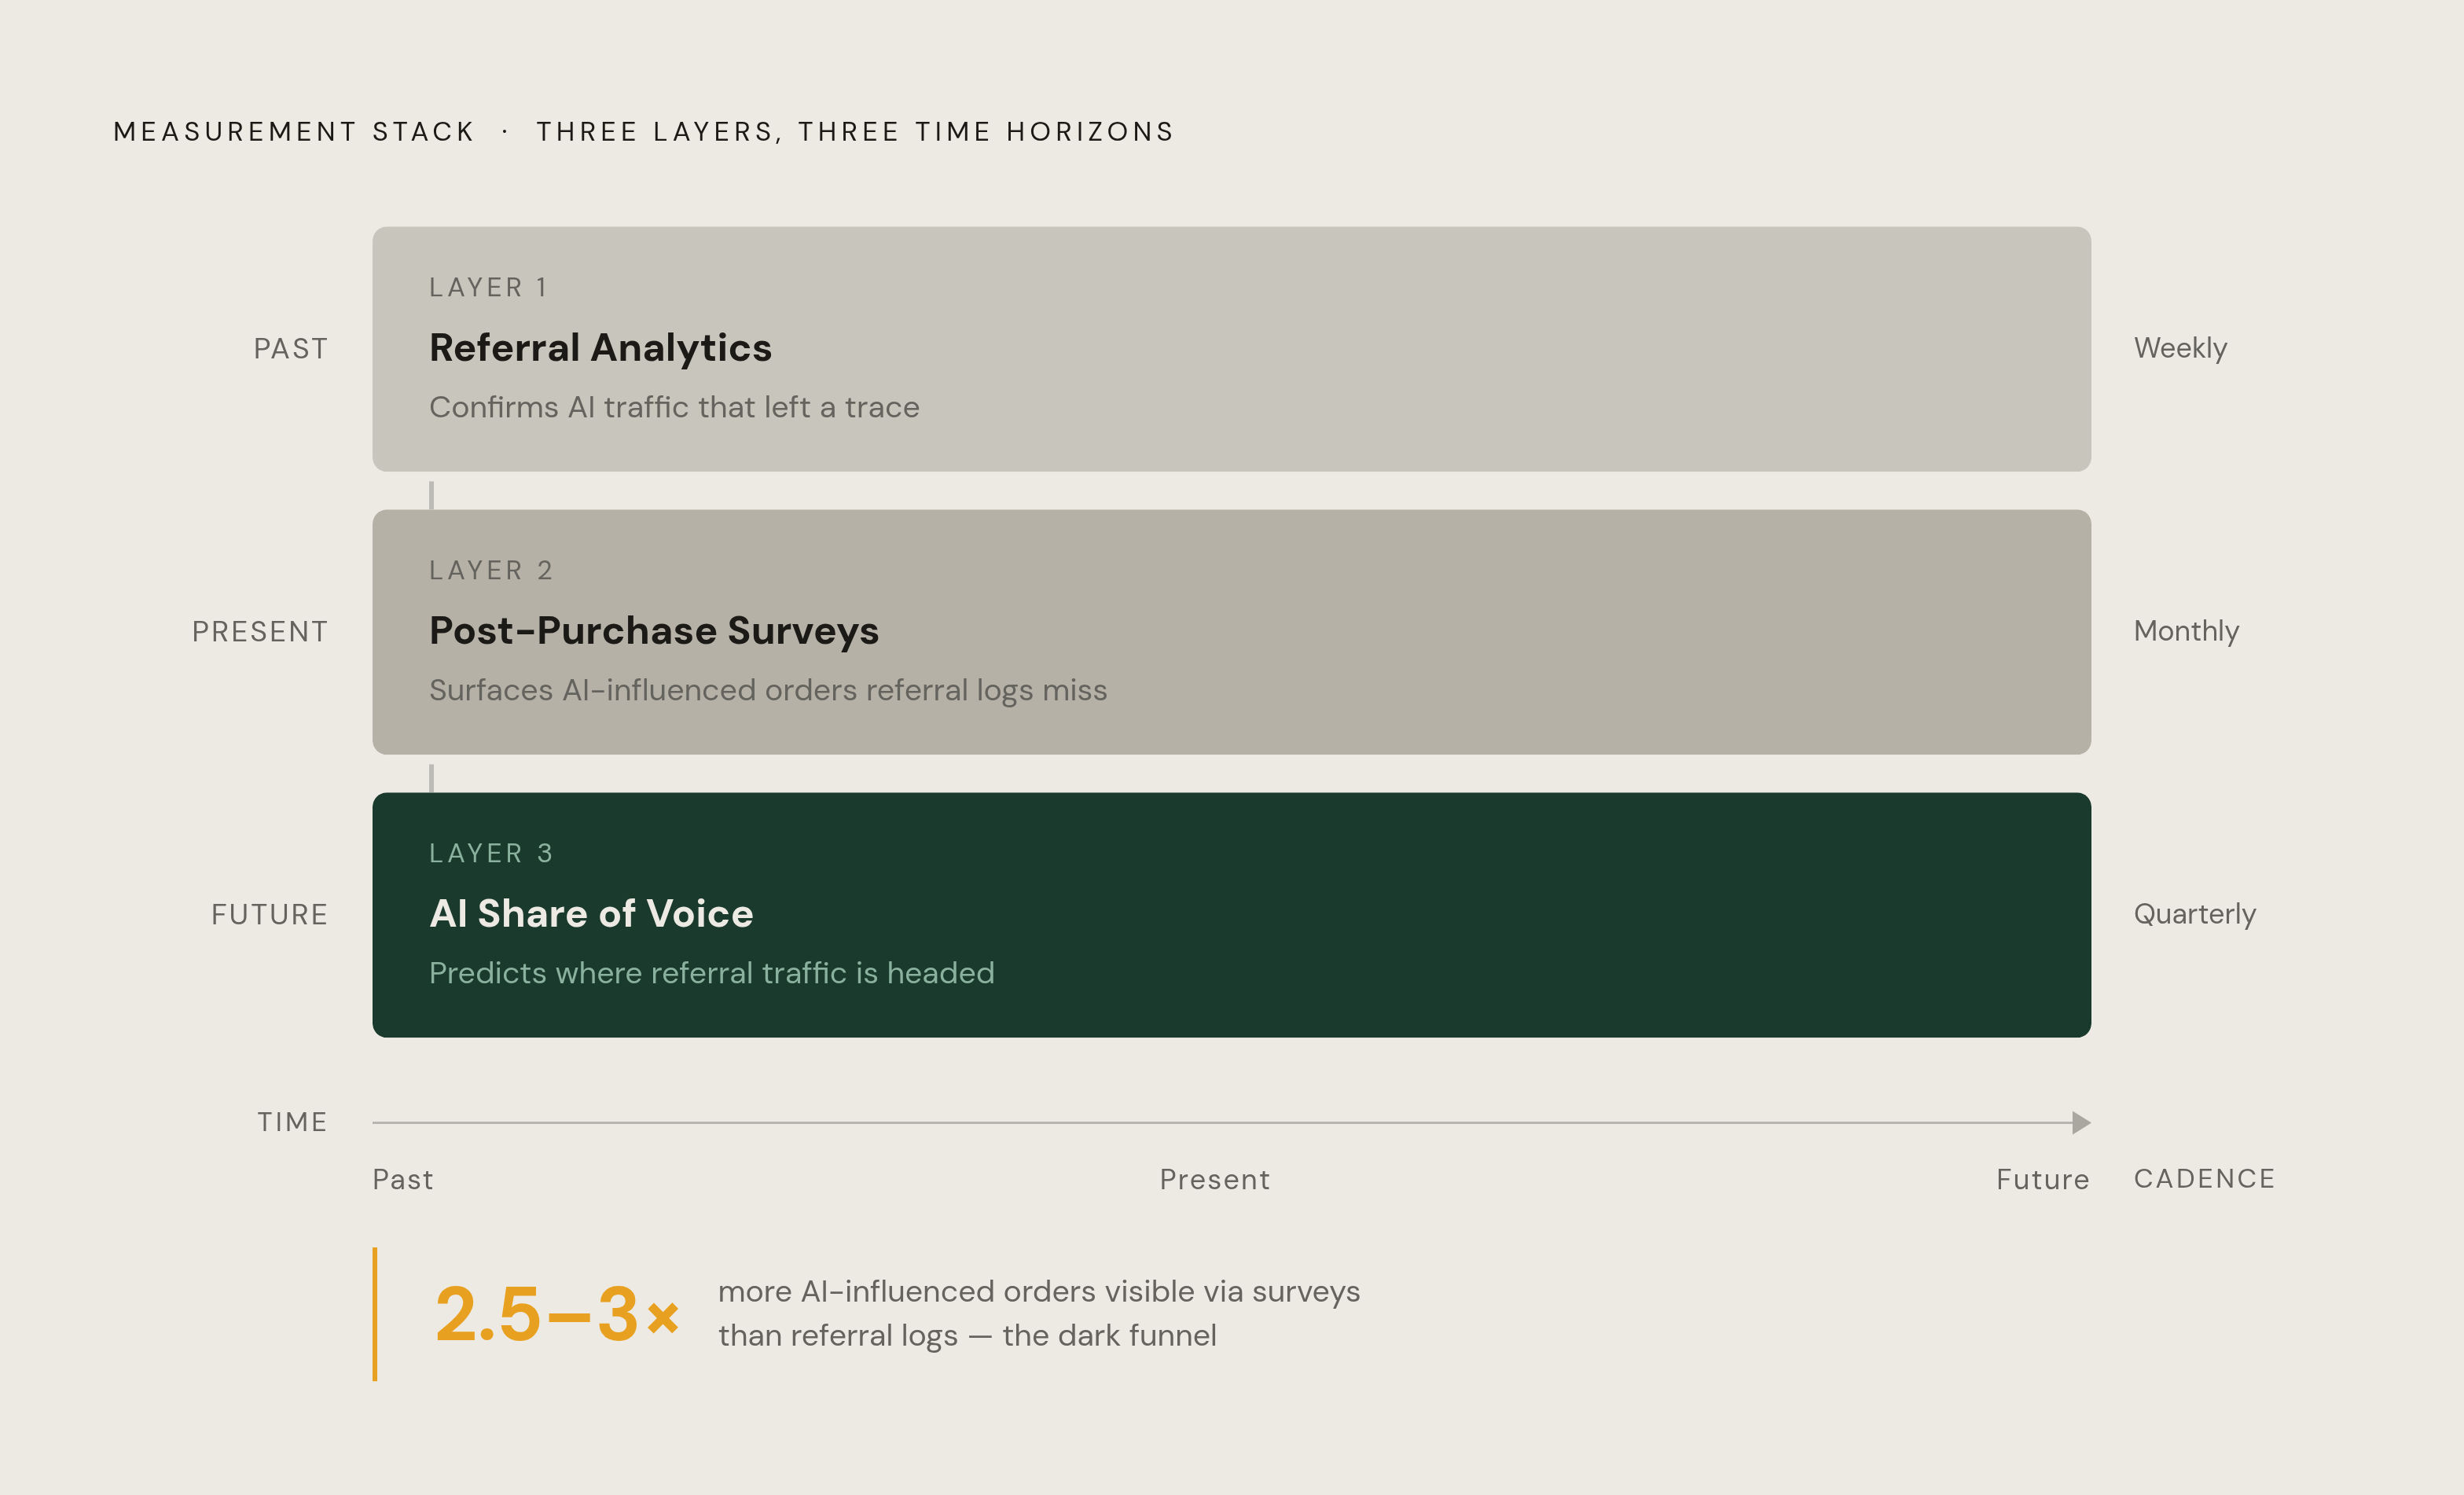This screenshot has height=1495, width=2464.
Task: Click 'Surfaces AI-influenced orders referral logs miss'
Action: click(x=768, y=690)
